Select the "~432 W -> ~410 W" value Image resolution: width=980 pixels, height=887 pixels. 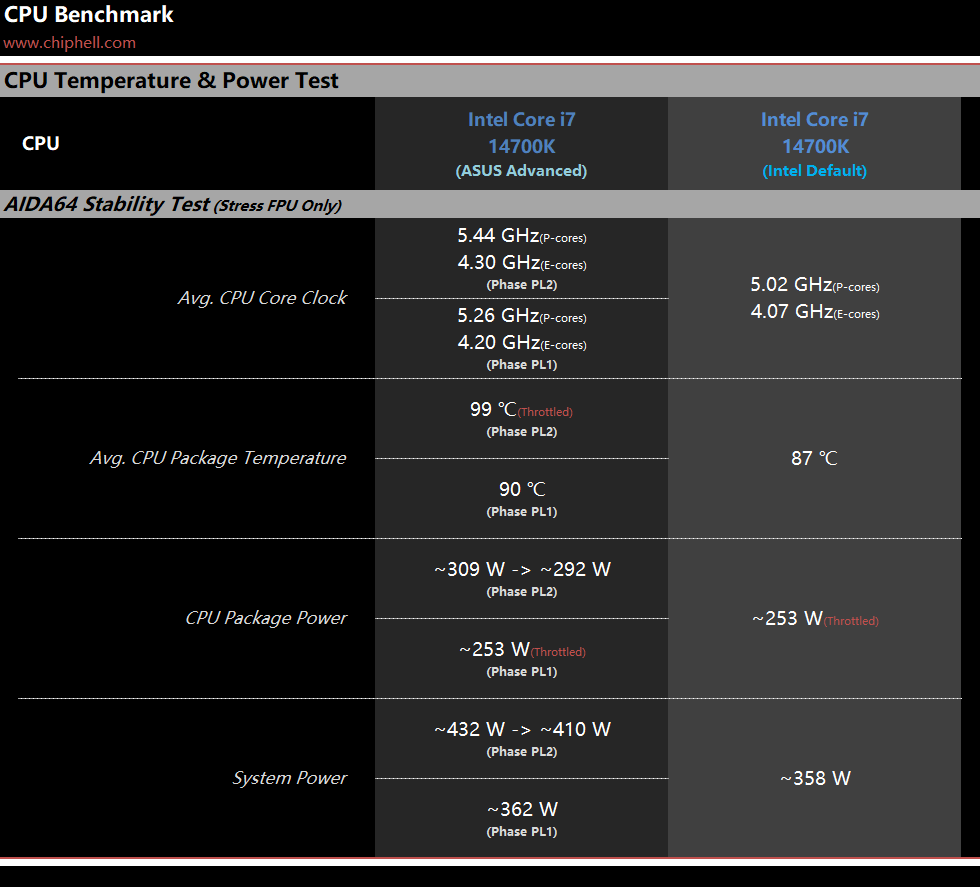point(522,729)
